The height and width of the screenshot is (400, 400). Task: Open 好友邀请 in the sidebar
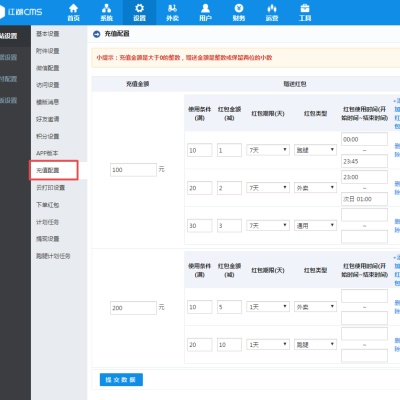pos(48,119)
